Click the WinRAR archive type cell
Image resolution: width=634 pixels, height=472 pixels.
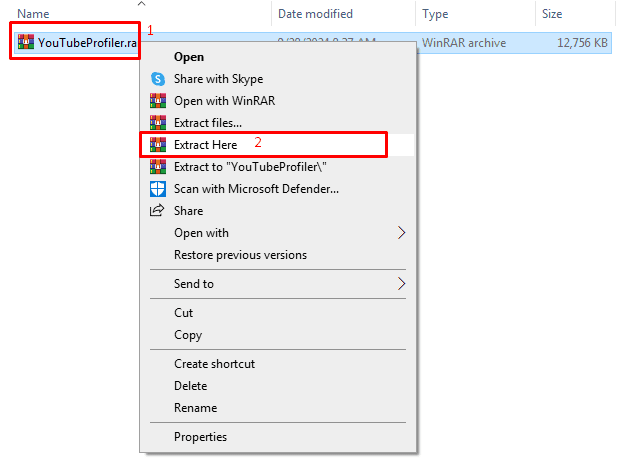[x=464, y=43]
